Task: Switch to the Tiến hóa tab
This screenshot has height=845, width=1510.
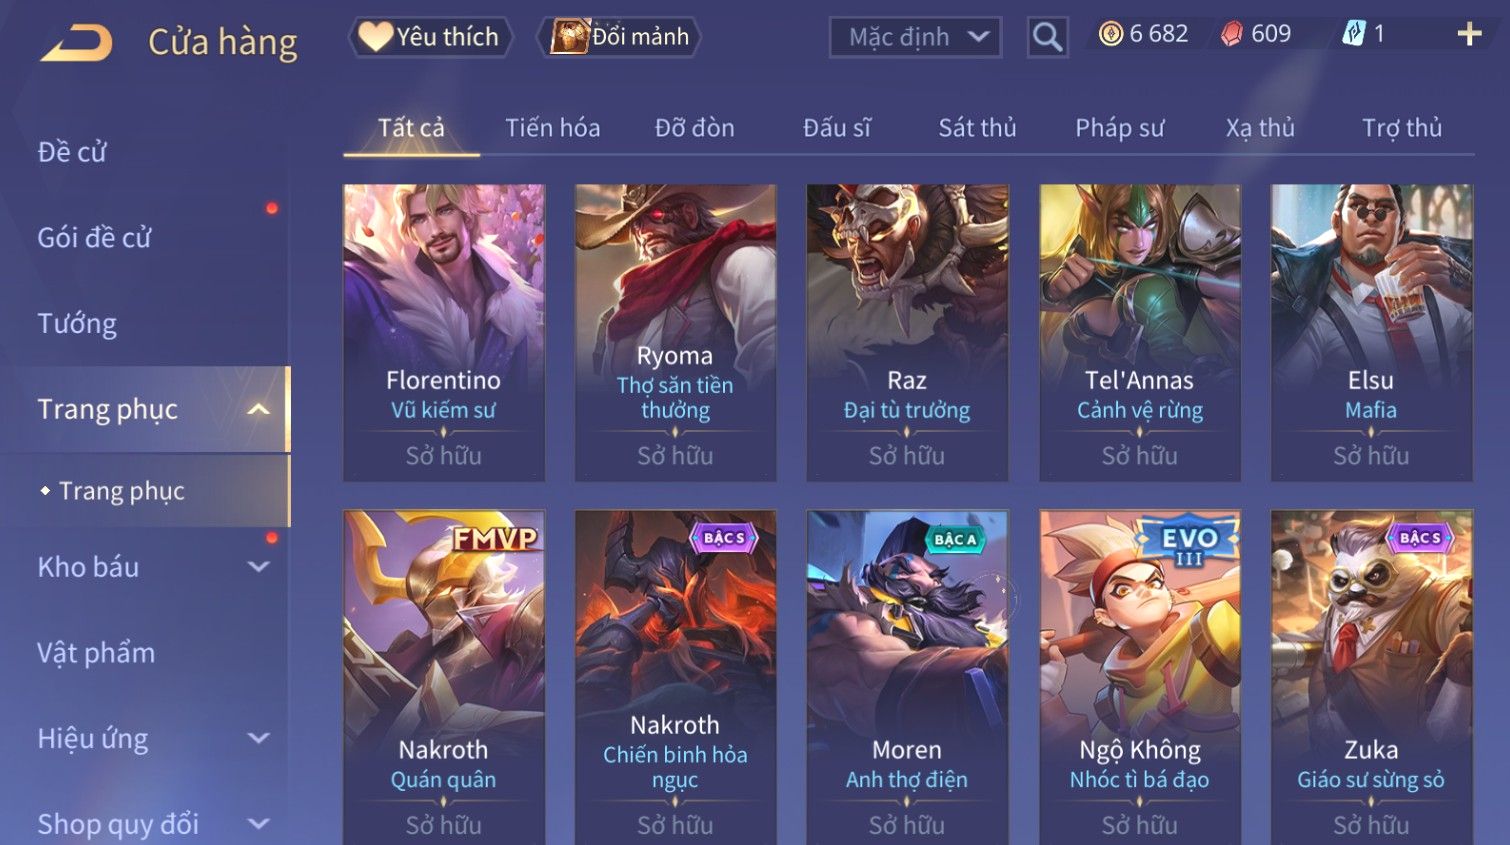Action: 552,128
